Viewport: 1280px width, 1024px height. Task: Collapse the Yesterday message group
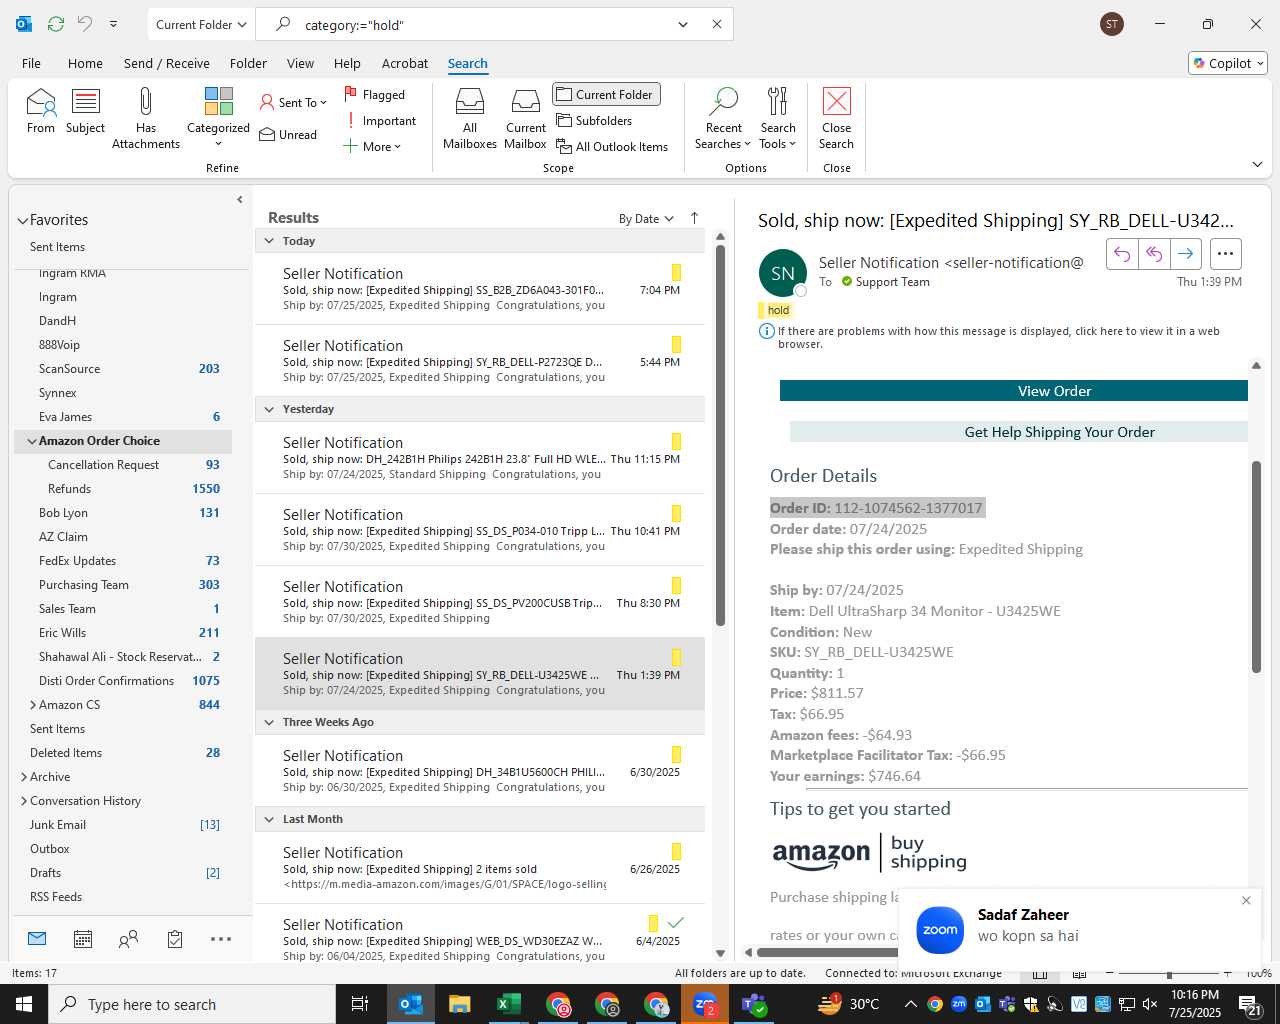(269, 409)
